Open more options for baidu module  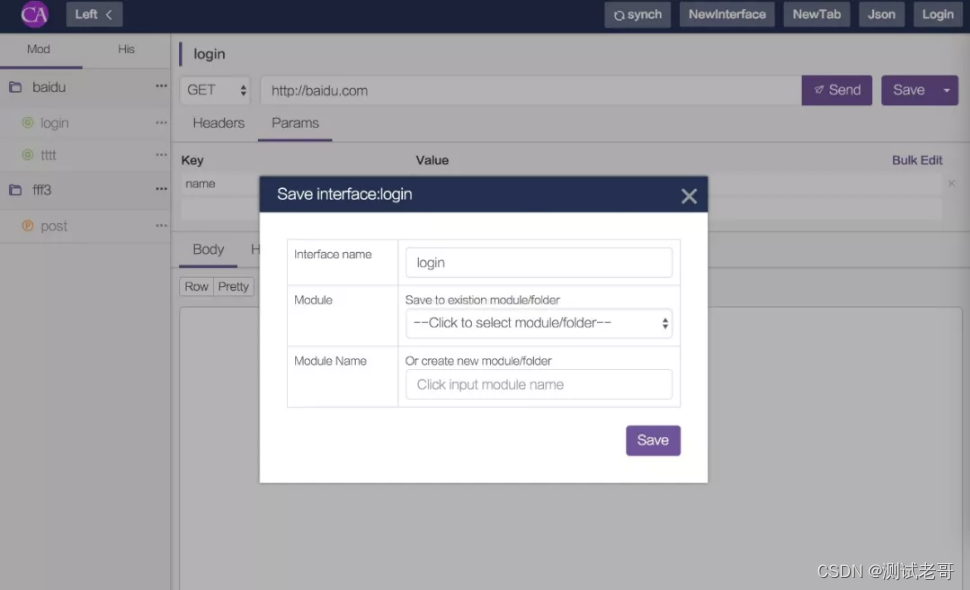(x=161, y=86)
